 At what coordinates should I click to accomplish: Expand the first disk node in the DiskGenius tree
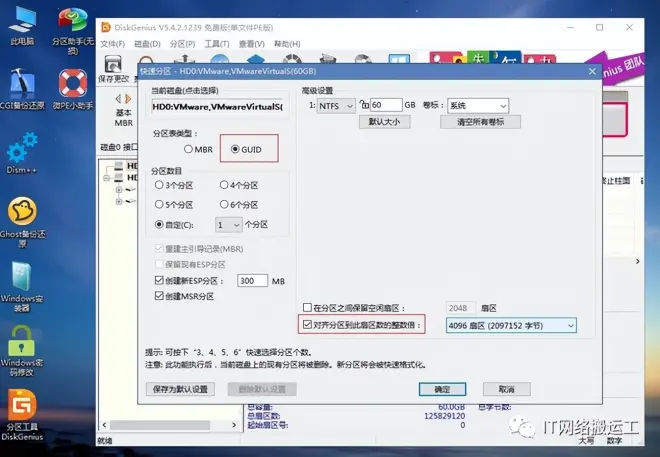pyautogui.click(x=107, y=178)
